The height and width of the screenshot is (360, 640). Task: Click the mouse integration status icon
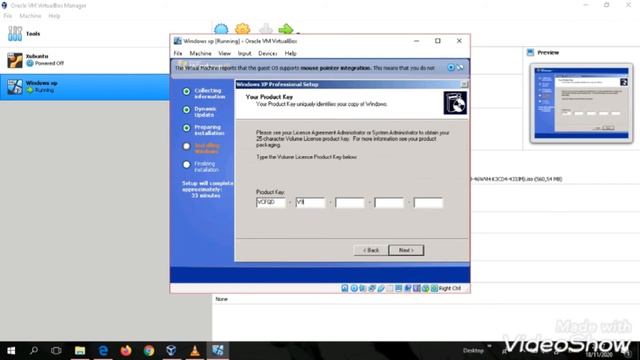click(x=426, y=288)
